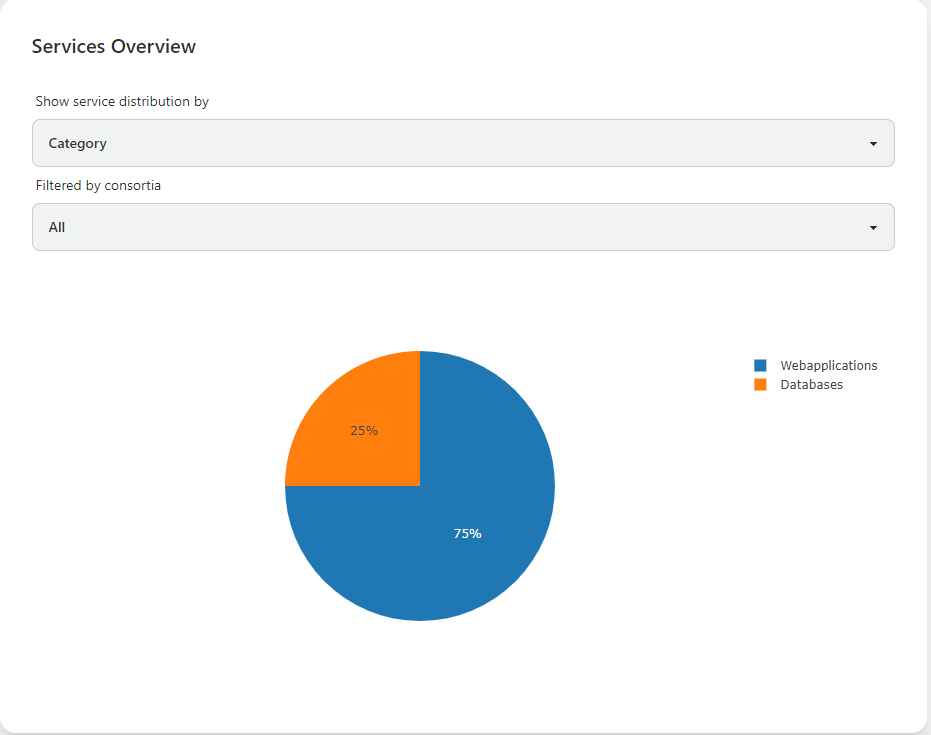The image size is (931, 735).
Task: Click the 'Show service distribution by' label
Action: [122, 102]
